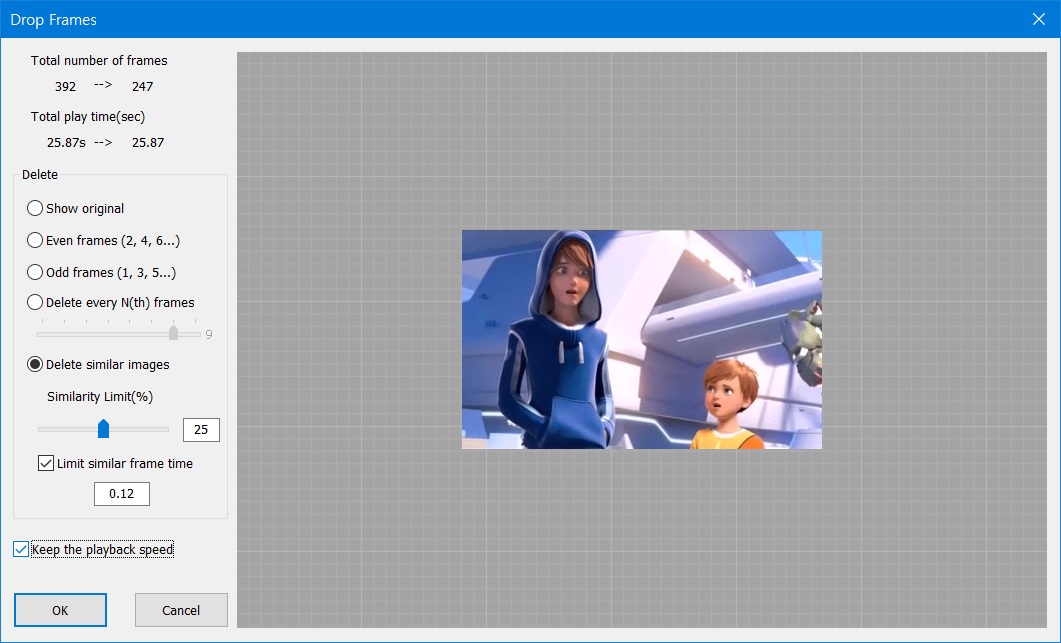Select Delete similar images radio button
The width and height of the screenshot is (1061, 643).
36,365
